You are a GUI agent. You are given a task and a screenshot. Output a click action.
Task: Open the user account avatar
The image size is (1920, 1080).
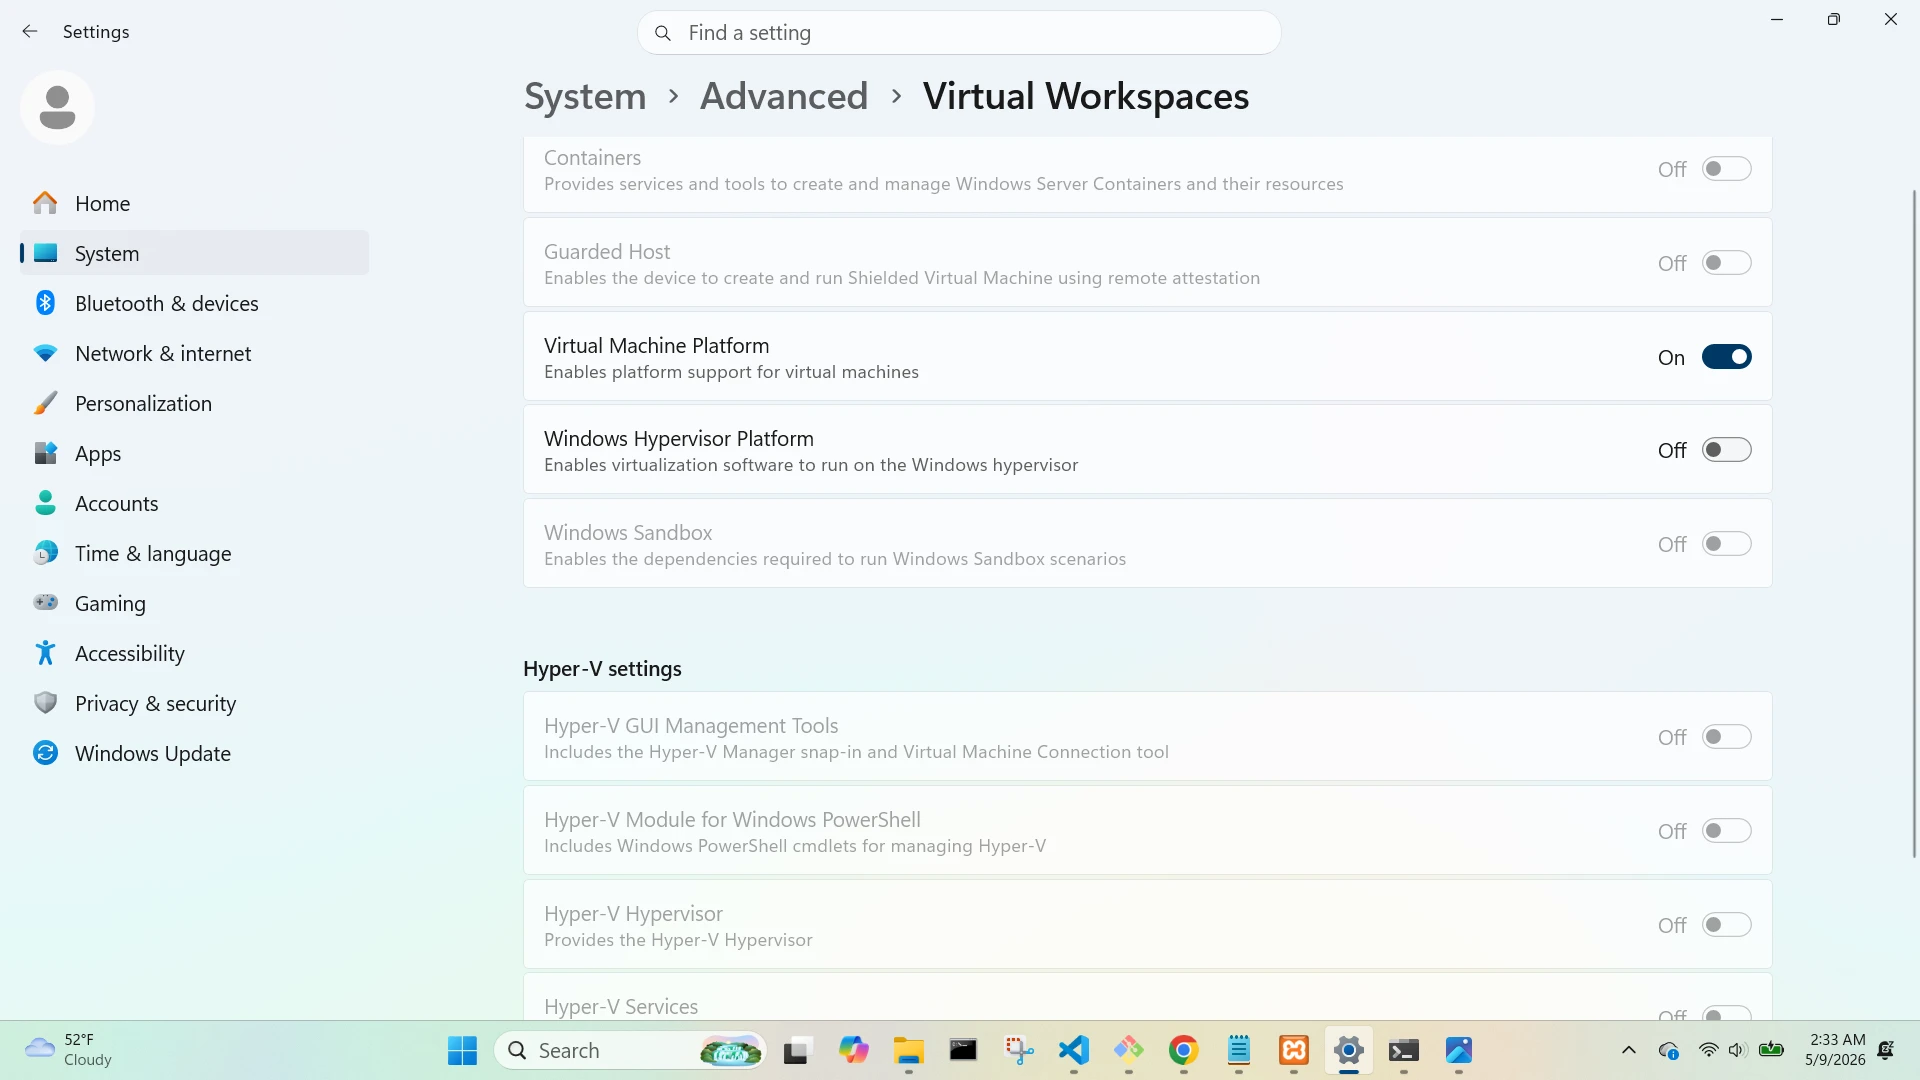click(57, 107)
